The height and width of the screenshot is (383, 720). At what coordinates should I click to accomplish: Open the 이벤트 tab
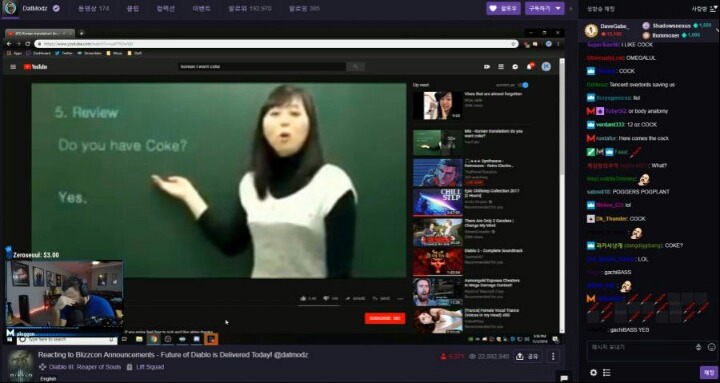click(x=202, y=8)
